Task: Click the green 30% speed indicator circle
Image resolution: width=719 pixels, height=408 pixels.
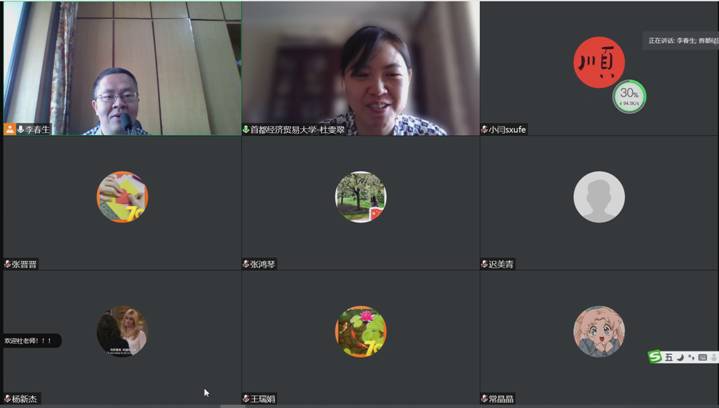Action: pyautogui.click(x=629, y=95)
